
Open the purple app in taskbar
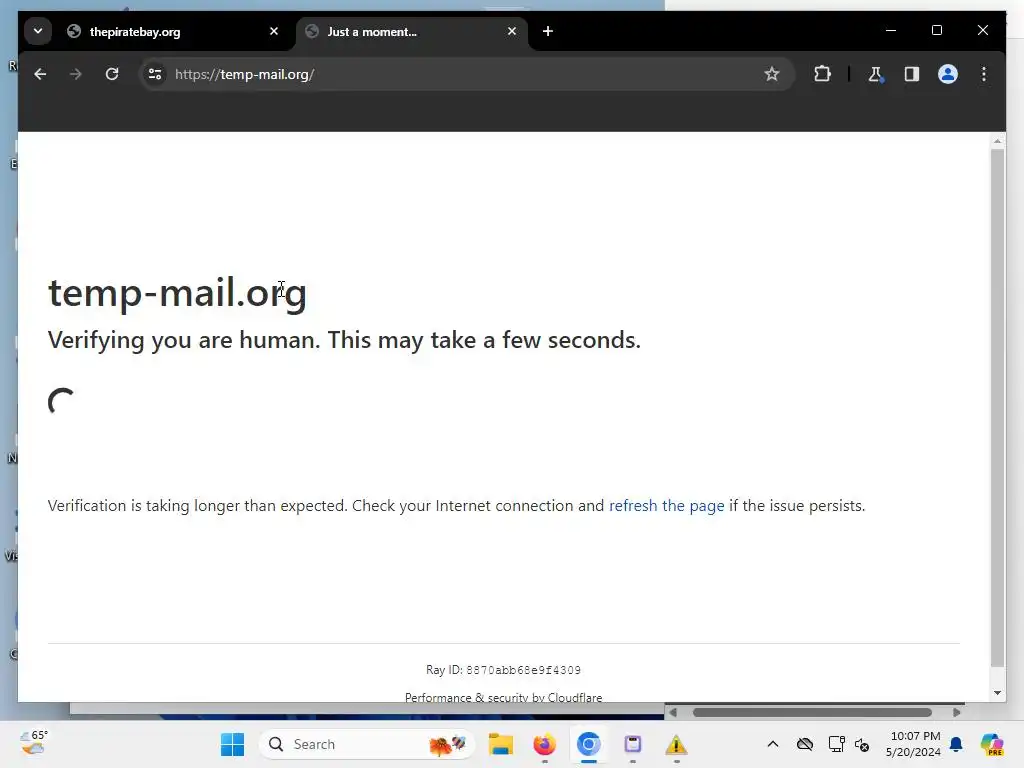coord(632,744)
